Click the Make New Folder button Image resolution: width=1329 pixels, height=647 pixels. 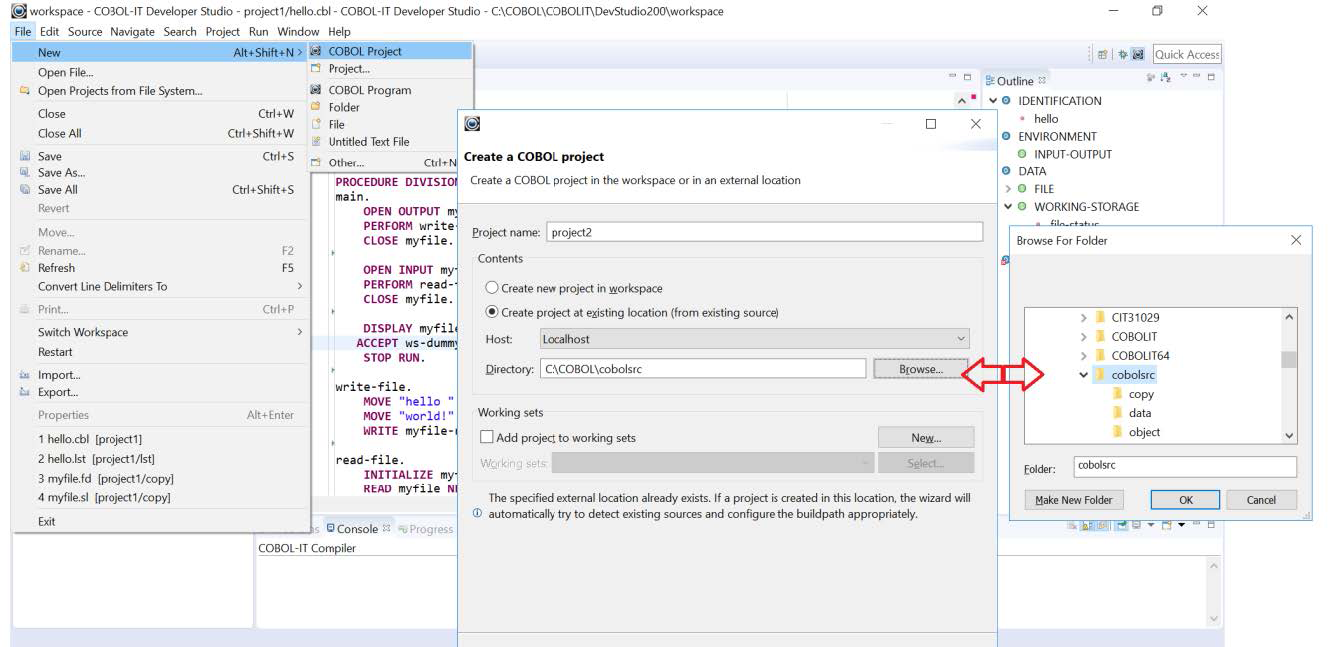pyautogui.click(x=1073, y=499)
